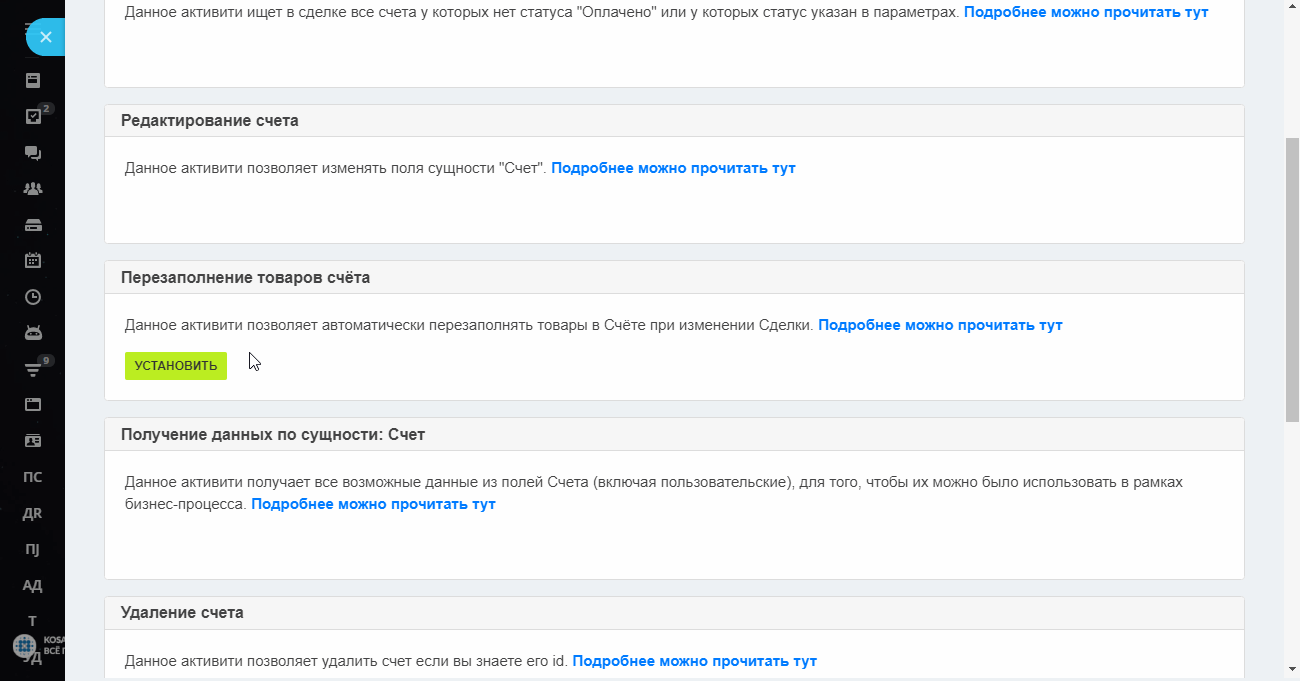The width and height of the screenshot is (1300, 681).
Task: Open tasks icon with badge 2
Action: point(33,116)
